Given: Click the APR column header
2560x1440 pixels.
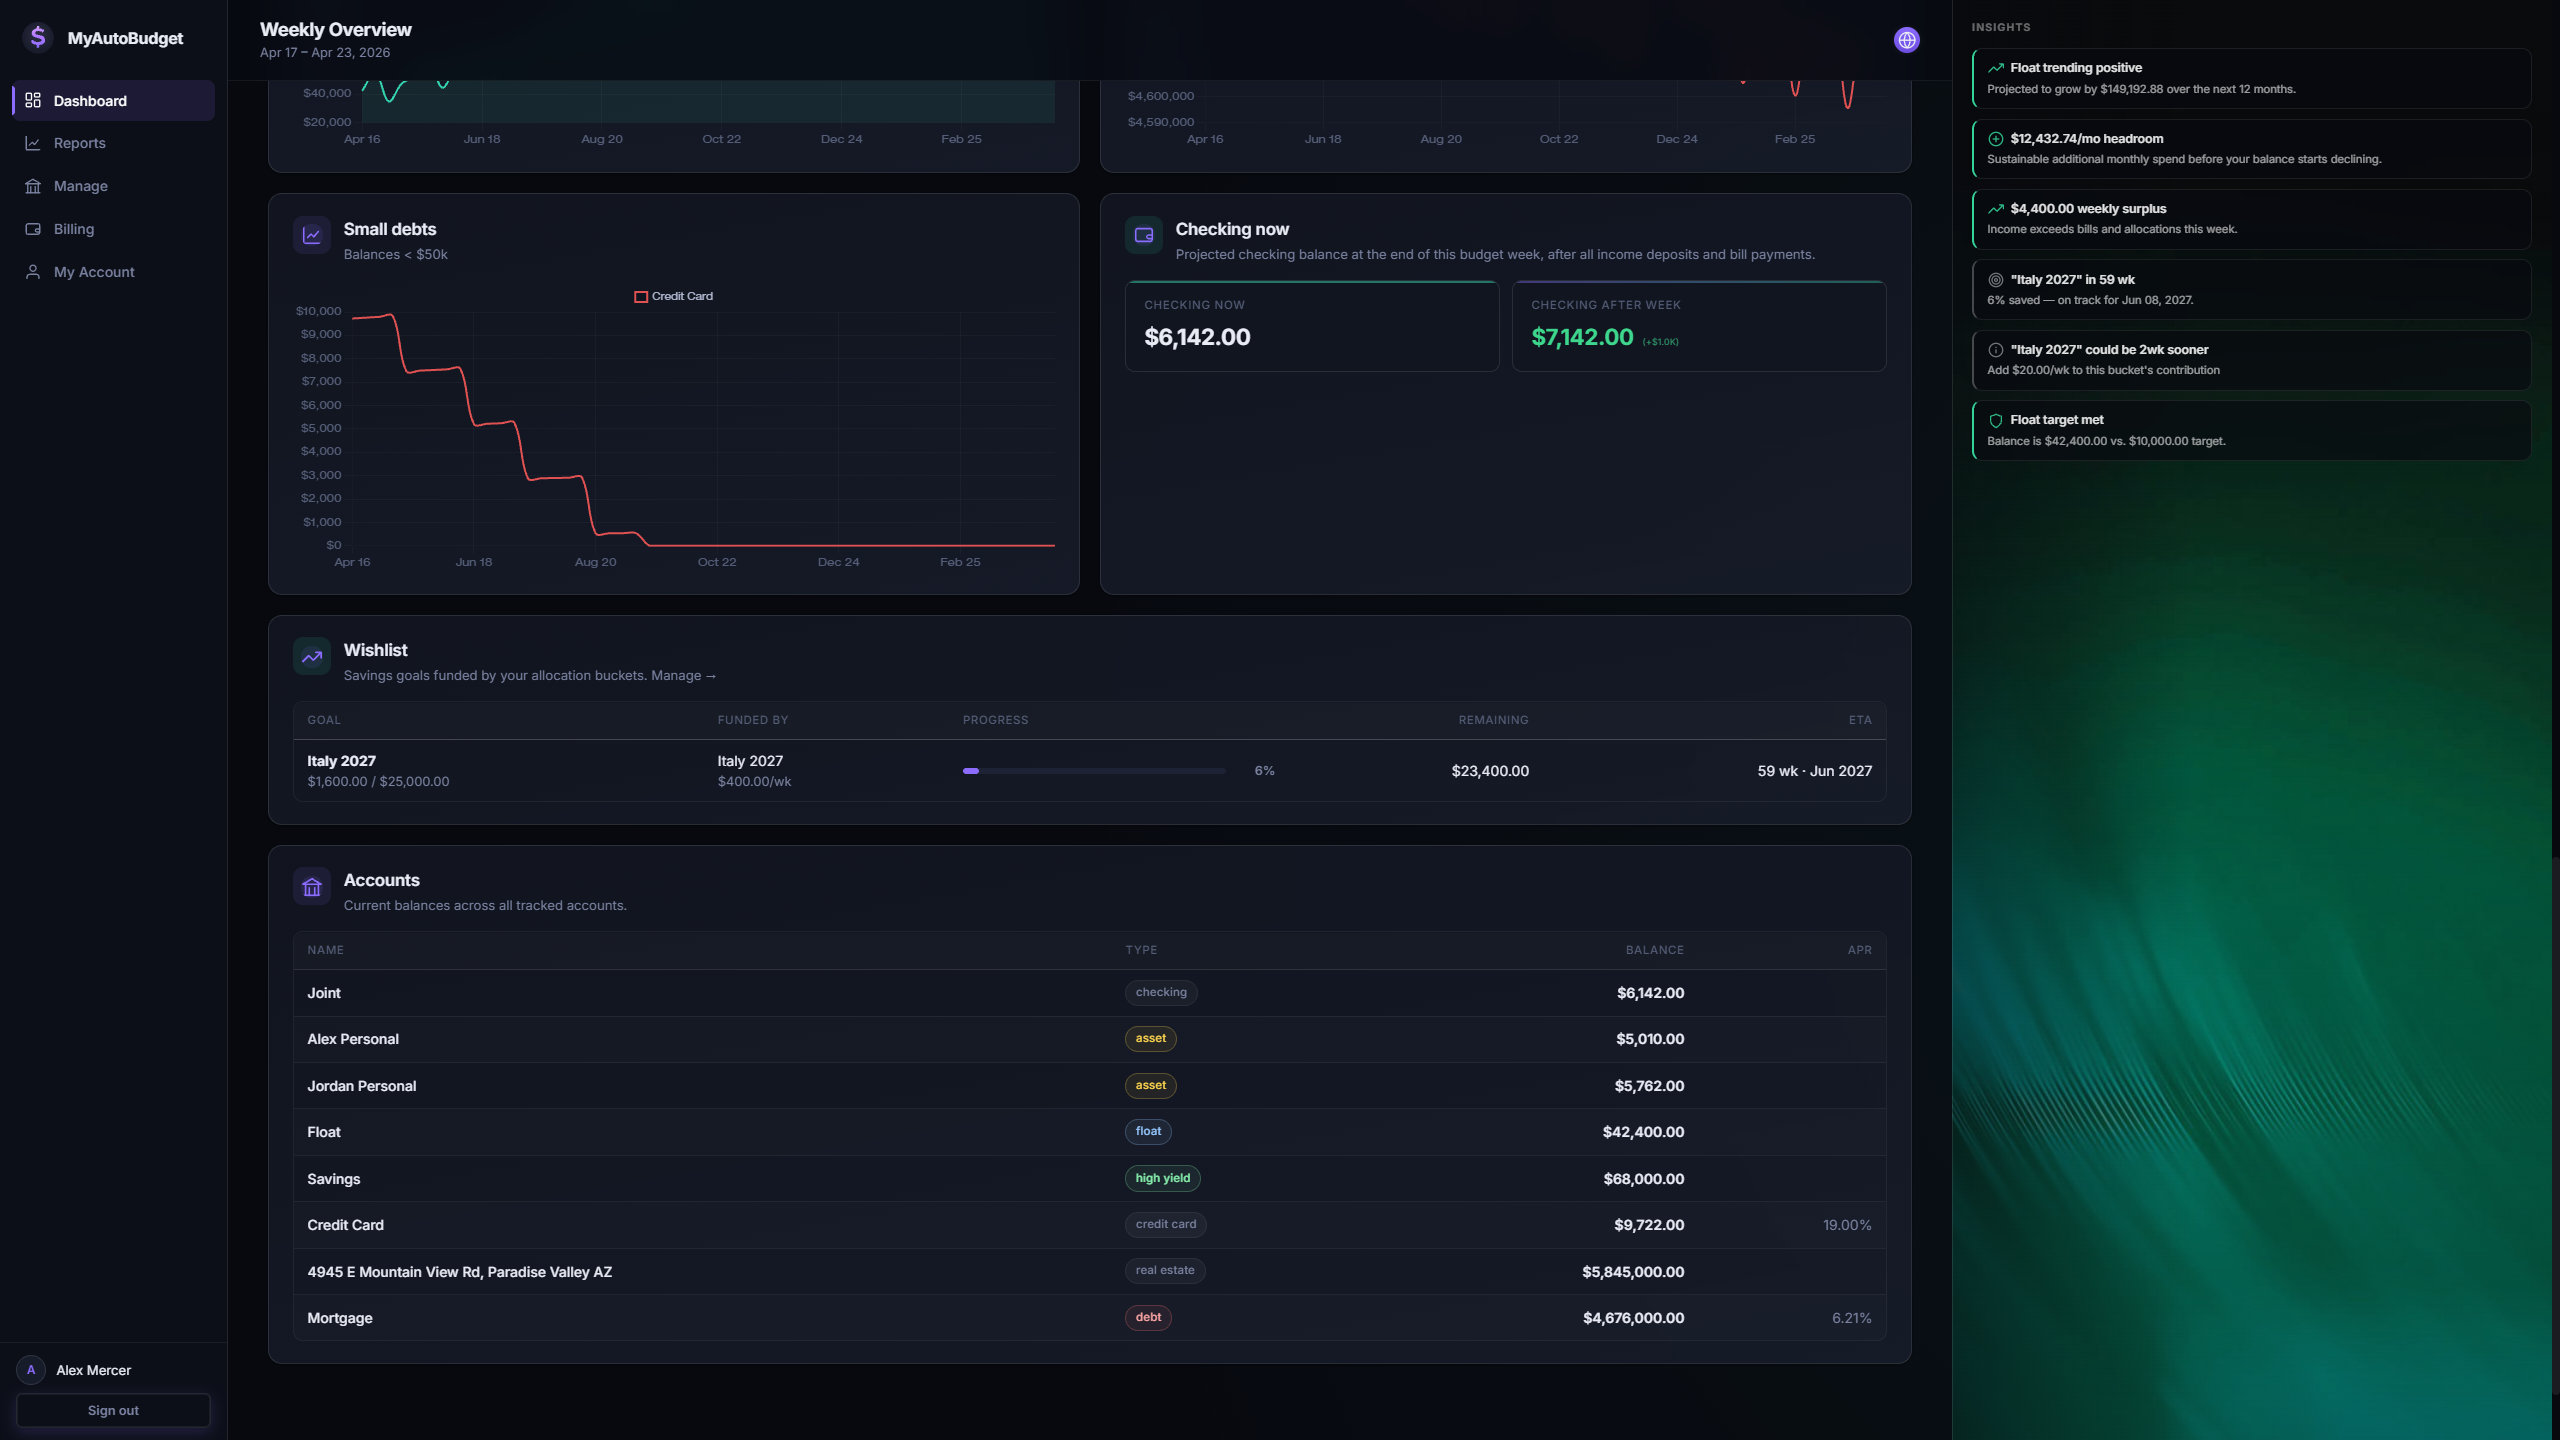Looking at the screenshot, I should click(x=1859, y=950).
